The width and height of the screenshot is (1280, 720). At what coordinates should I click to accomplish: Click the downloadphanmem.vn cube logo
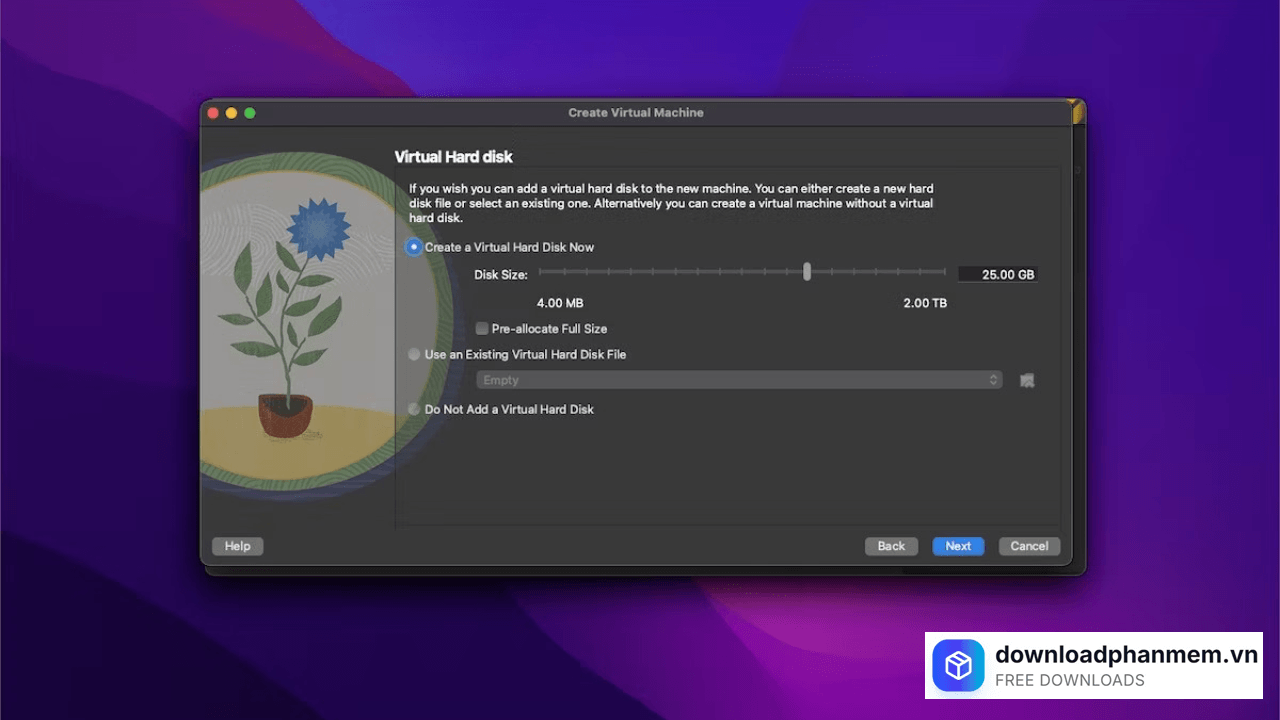tap(958, 665)
